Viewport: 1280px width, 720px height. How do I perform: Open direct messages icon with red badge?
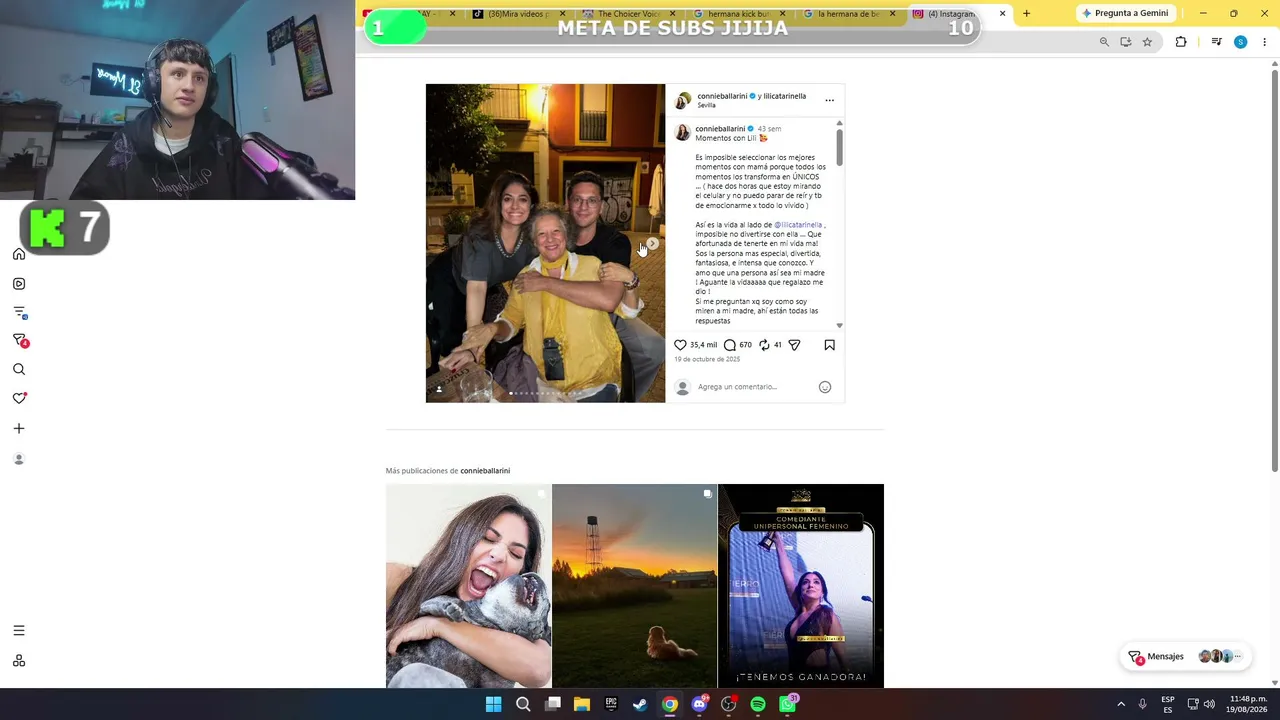[x=19, y=341]
